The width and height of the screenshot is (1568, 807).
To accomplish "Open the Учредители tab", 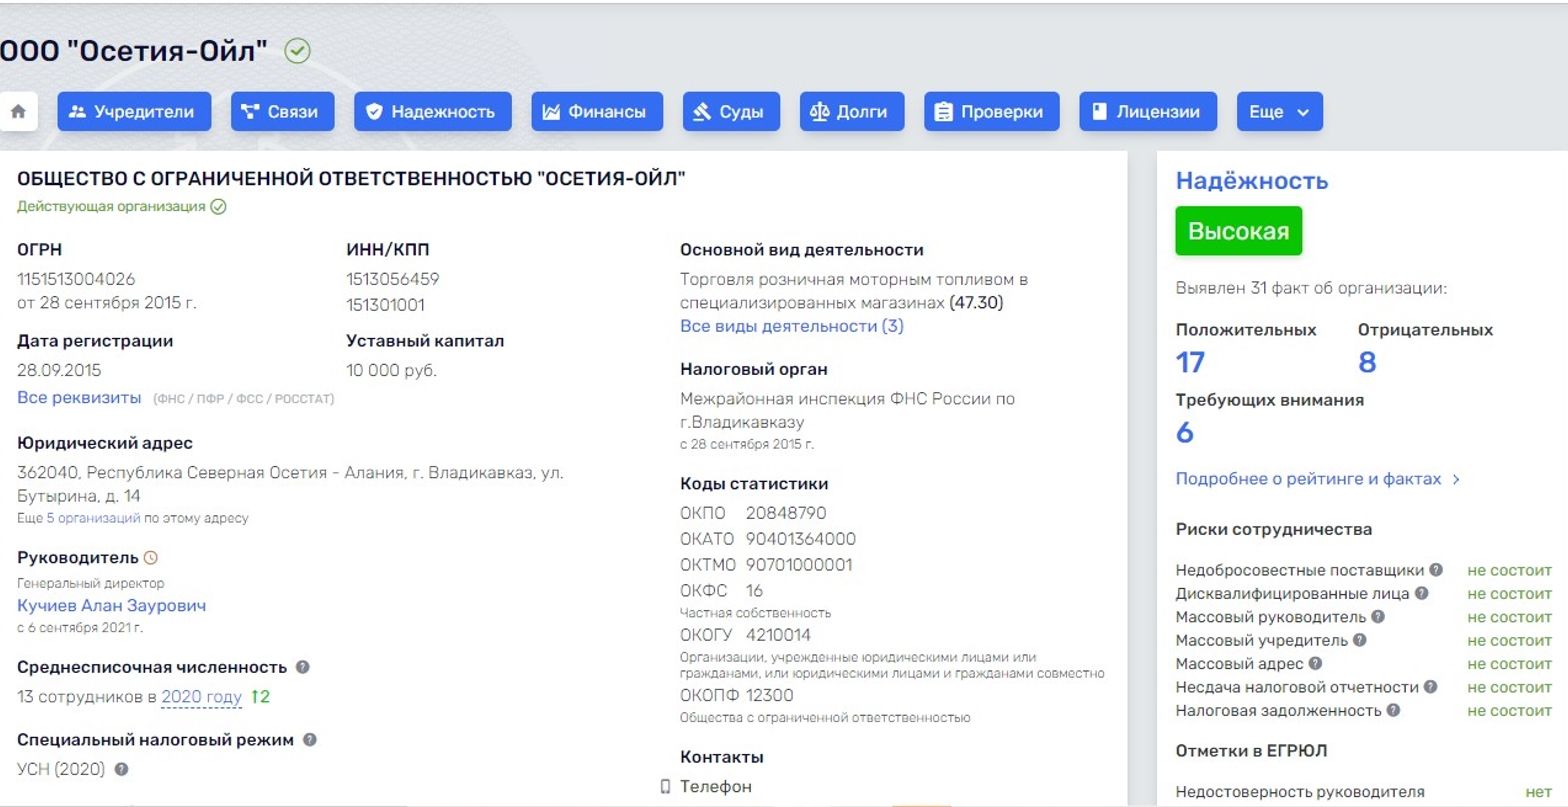I will 134,112.
